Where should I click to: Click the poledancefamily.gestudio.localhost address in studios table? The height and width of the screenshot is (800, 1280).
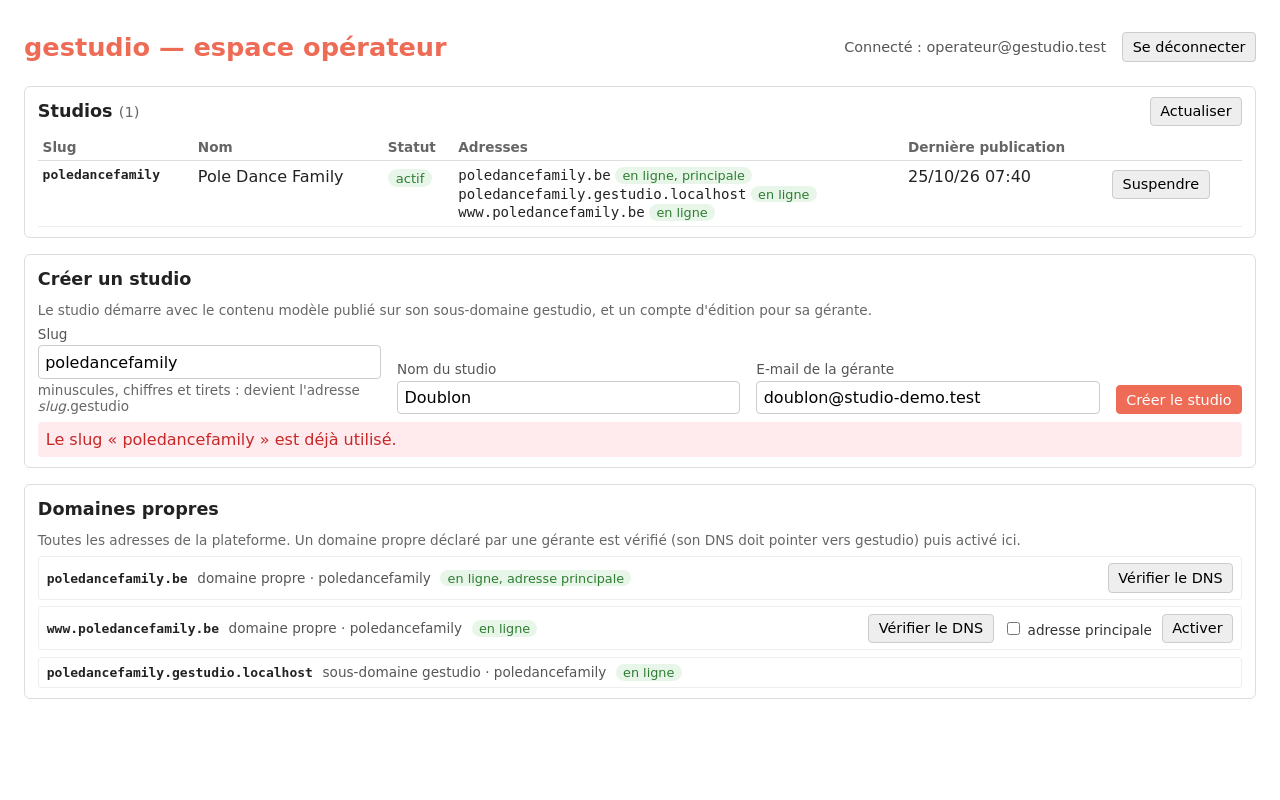click(602, 194)
